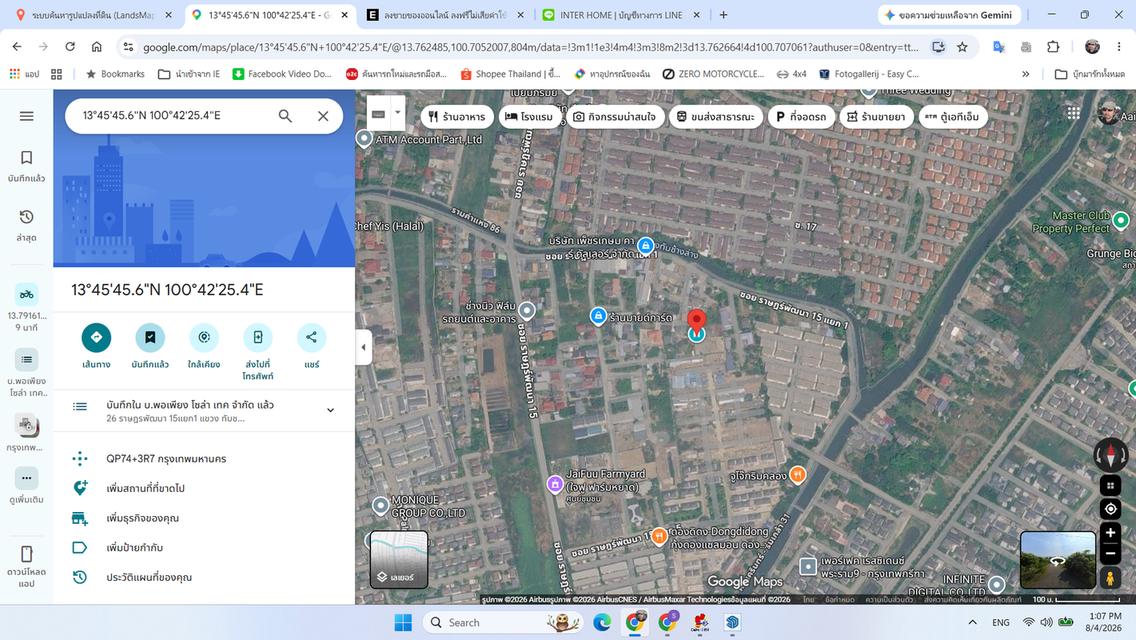Click the Windows taskbar Search box
The image size is (1136, 640).
[x=504, y=623]
